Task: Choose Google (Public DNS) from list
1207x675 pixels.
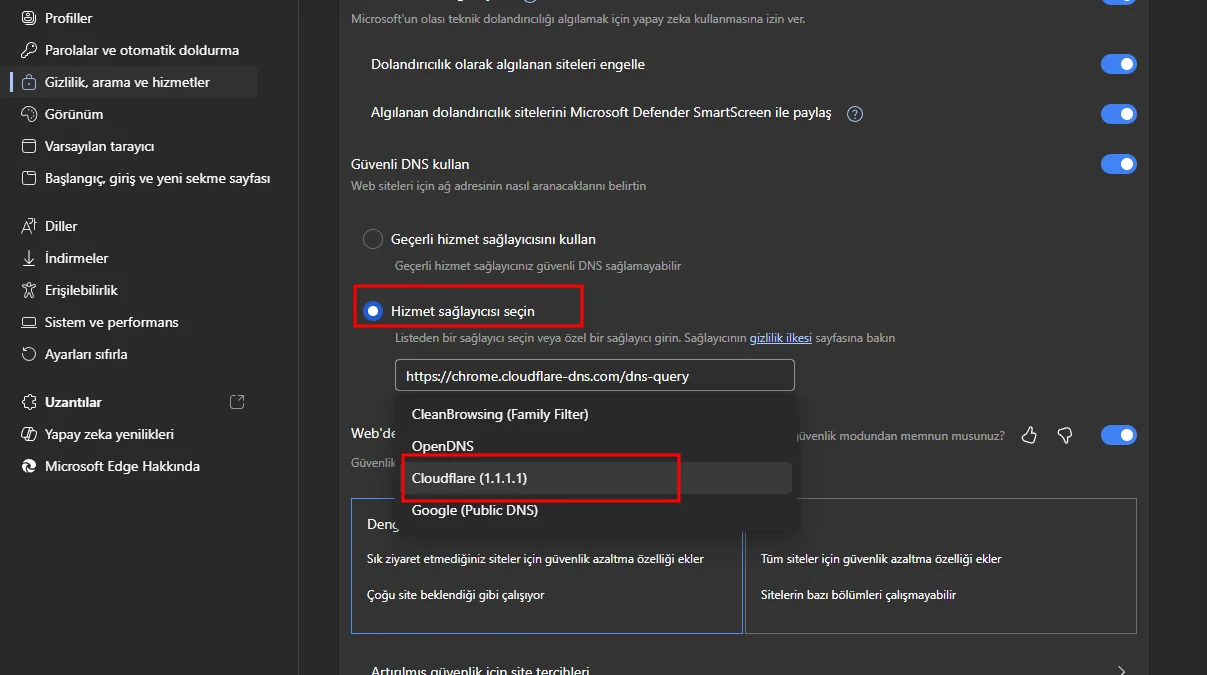Action: (x=597, y=510)
